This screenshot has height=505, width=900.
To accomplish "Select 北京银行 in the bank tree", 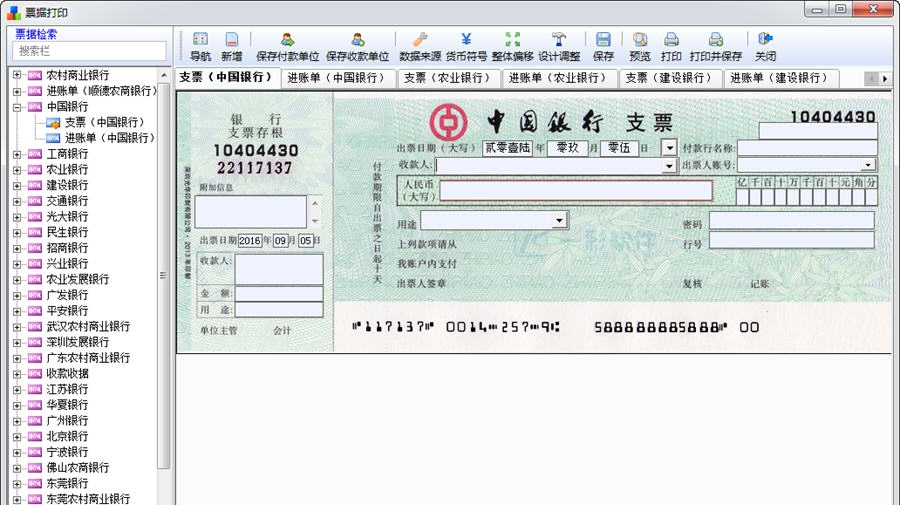I will tap(67, 436).
